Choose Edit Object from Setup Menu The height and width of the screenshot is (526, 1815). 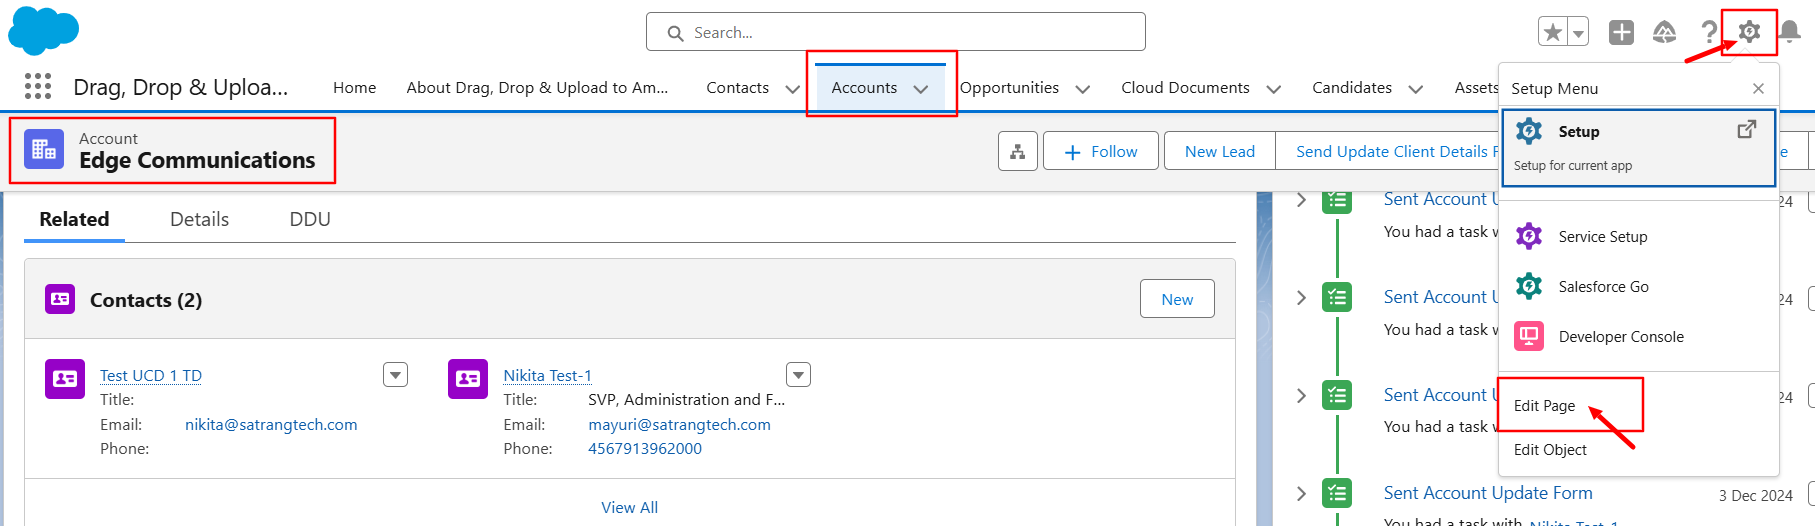tap(1550, 450)
